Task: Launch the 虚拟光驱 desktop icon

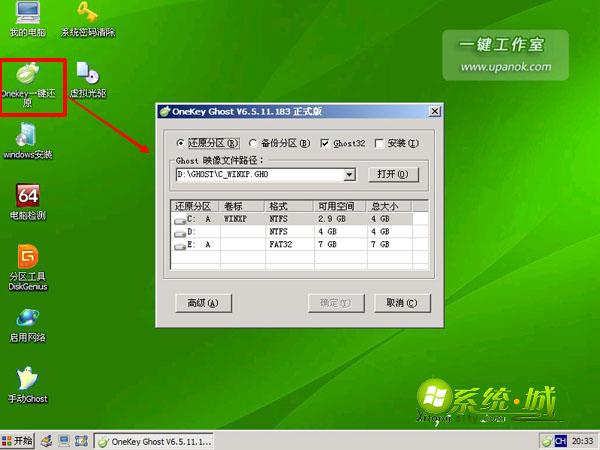Action: [x=88, y=79]
